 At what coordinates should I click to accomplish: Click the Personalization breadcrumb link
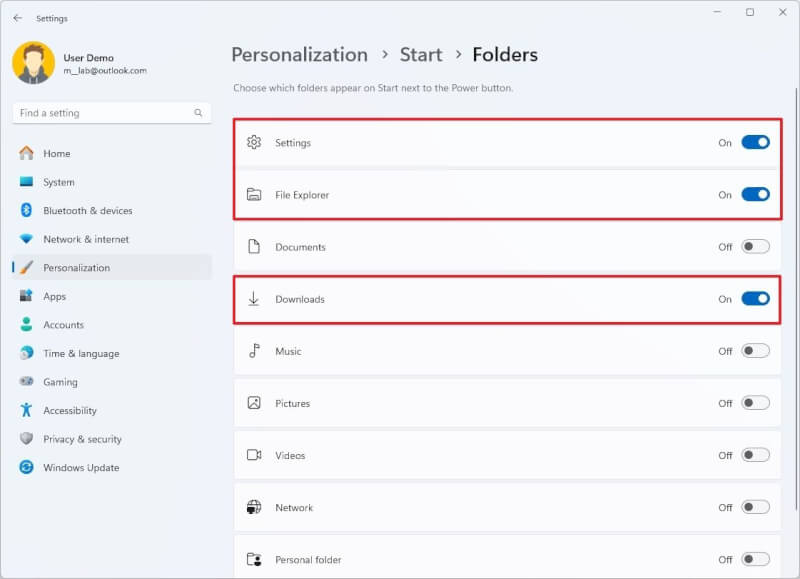[299, 55]
